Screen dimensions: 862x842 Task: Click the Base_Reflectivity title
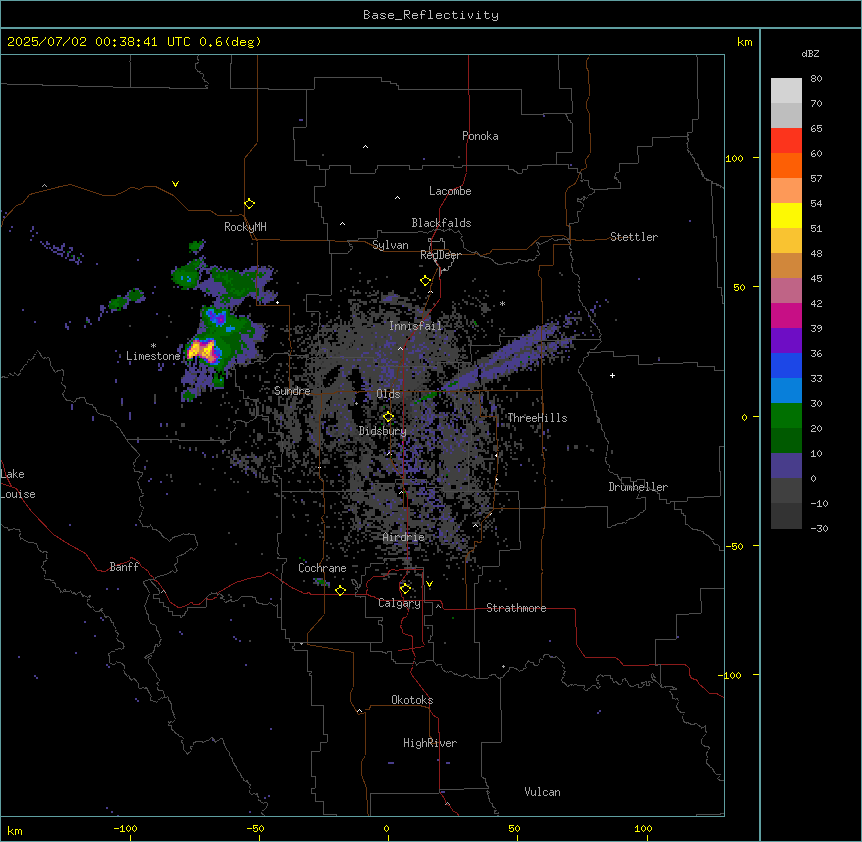point(431,15)
